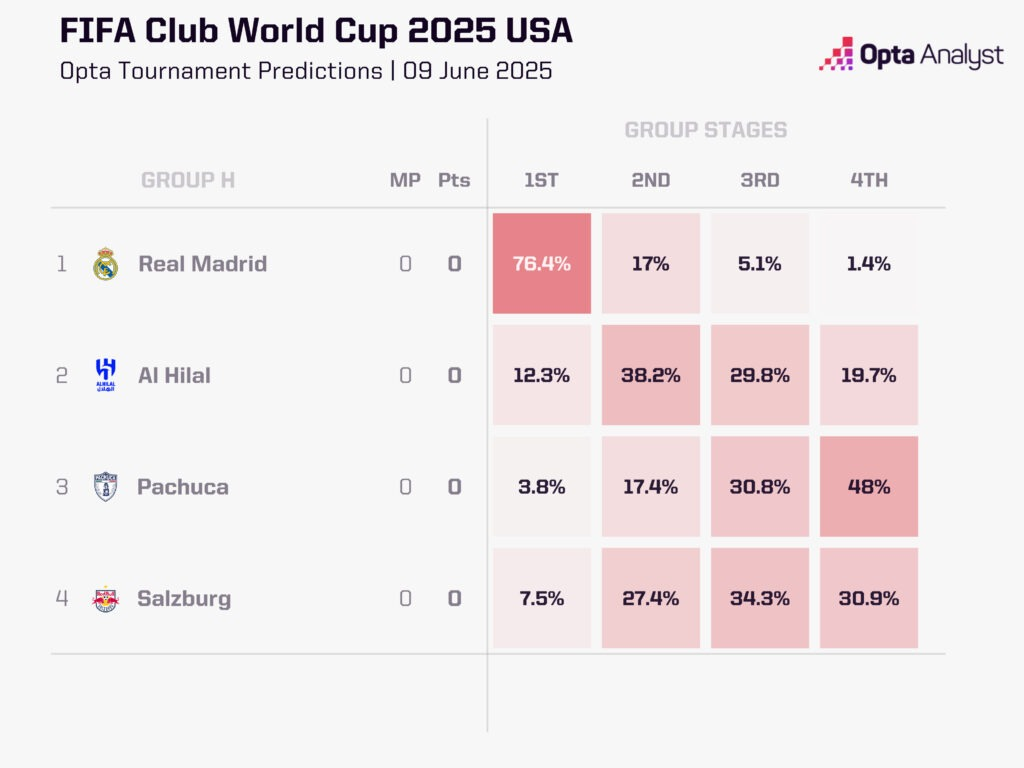Click Salzburg's 34.3% third place cell
The height and width of the screenshot is (768, 1024).
click(760, 598)
